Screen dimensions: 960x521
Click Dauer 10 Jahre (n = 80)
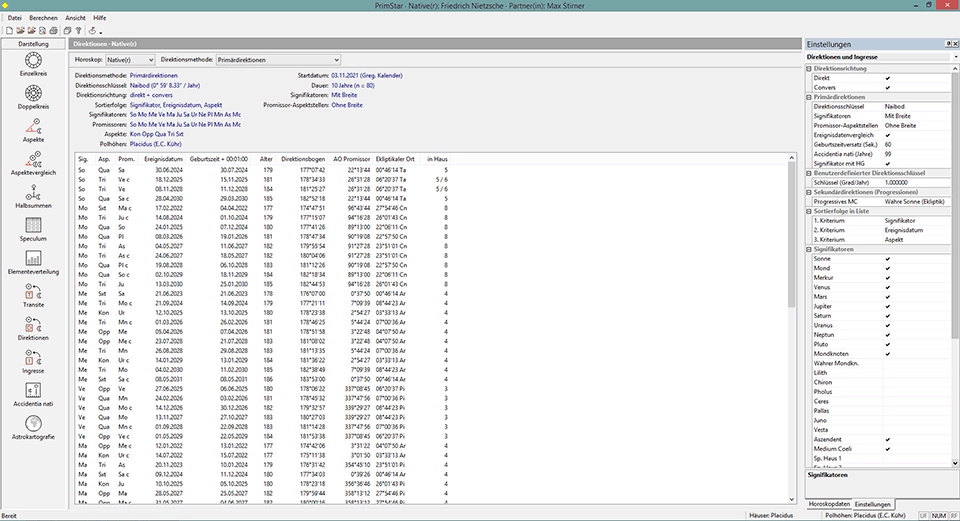[353, 86]
